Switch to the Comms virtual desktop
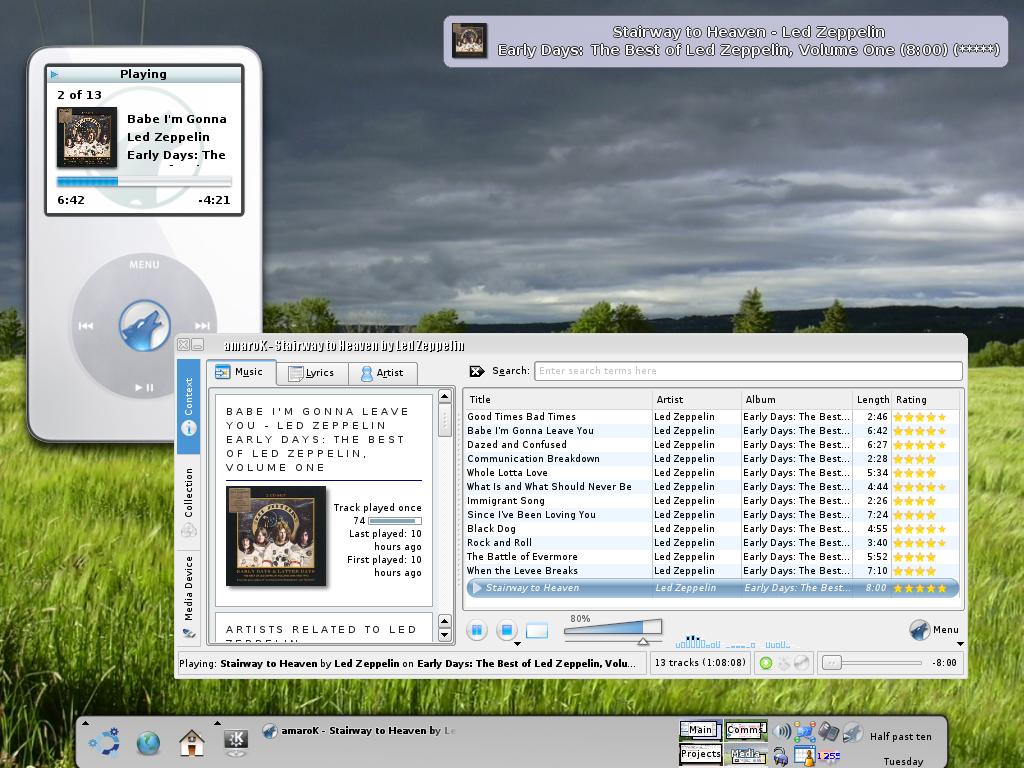 (x=745, y=730)
